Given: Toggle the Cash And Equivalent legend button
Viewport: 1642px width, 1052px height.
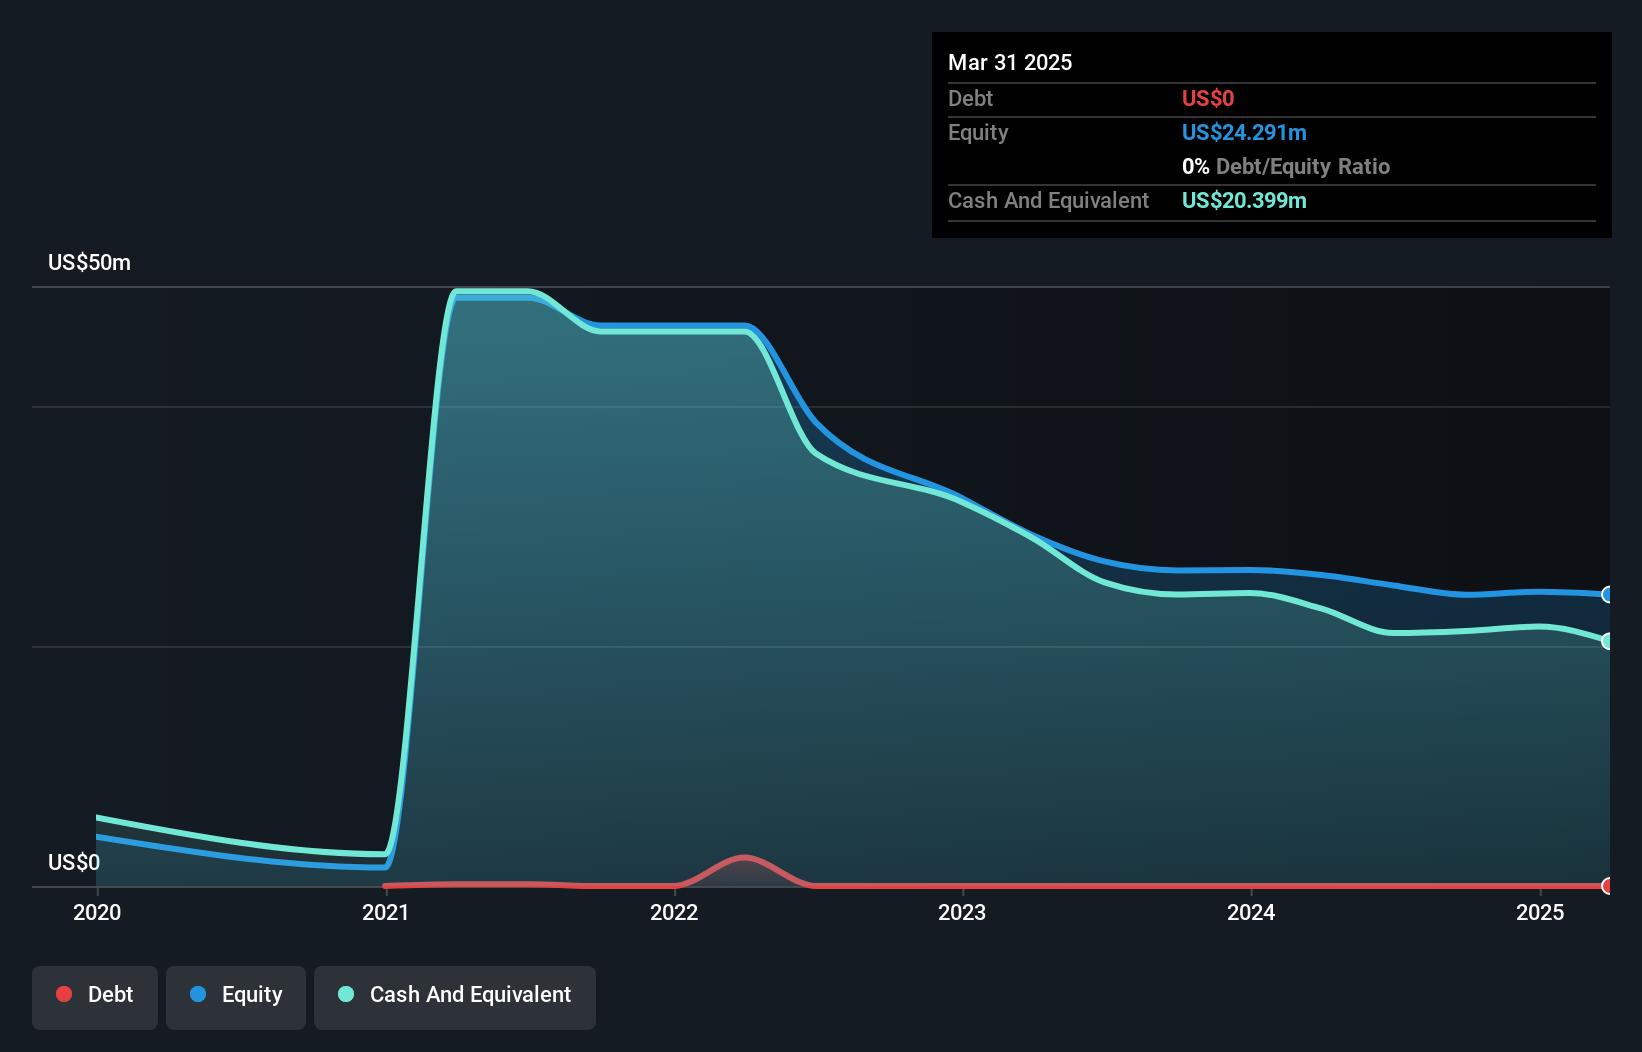Looking at the screenshot, I should [x=455, y=997].
